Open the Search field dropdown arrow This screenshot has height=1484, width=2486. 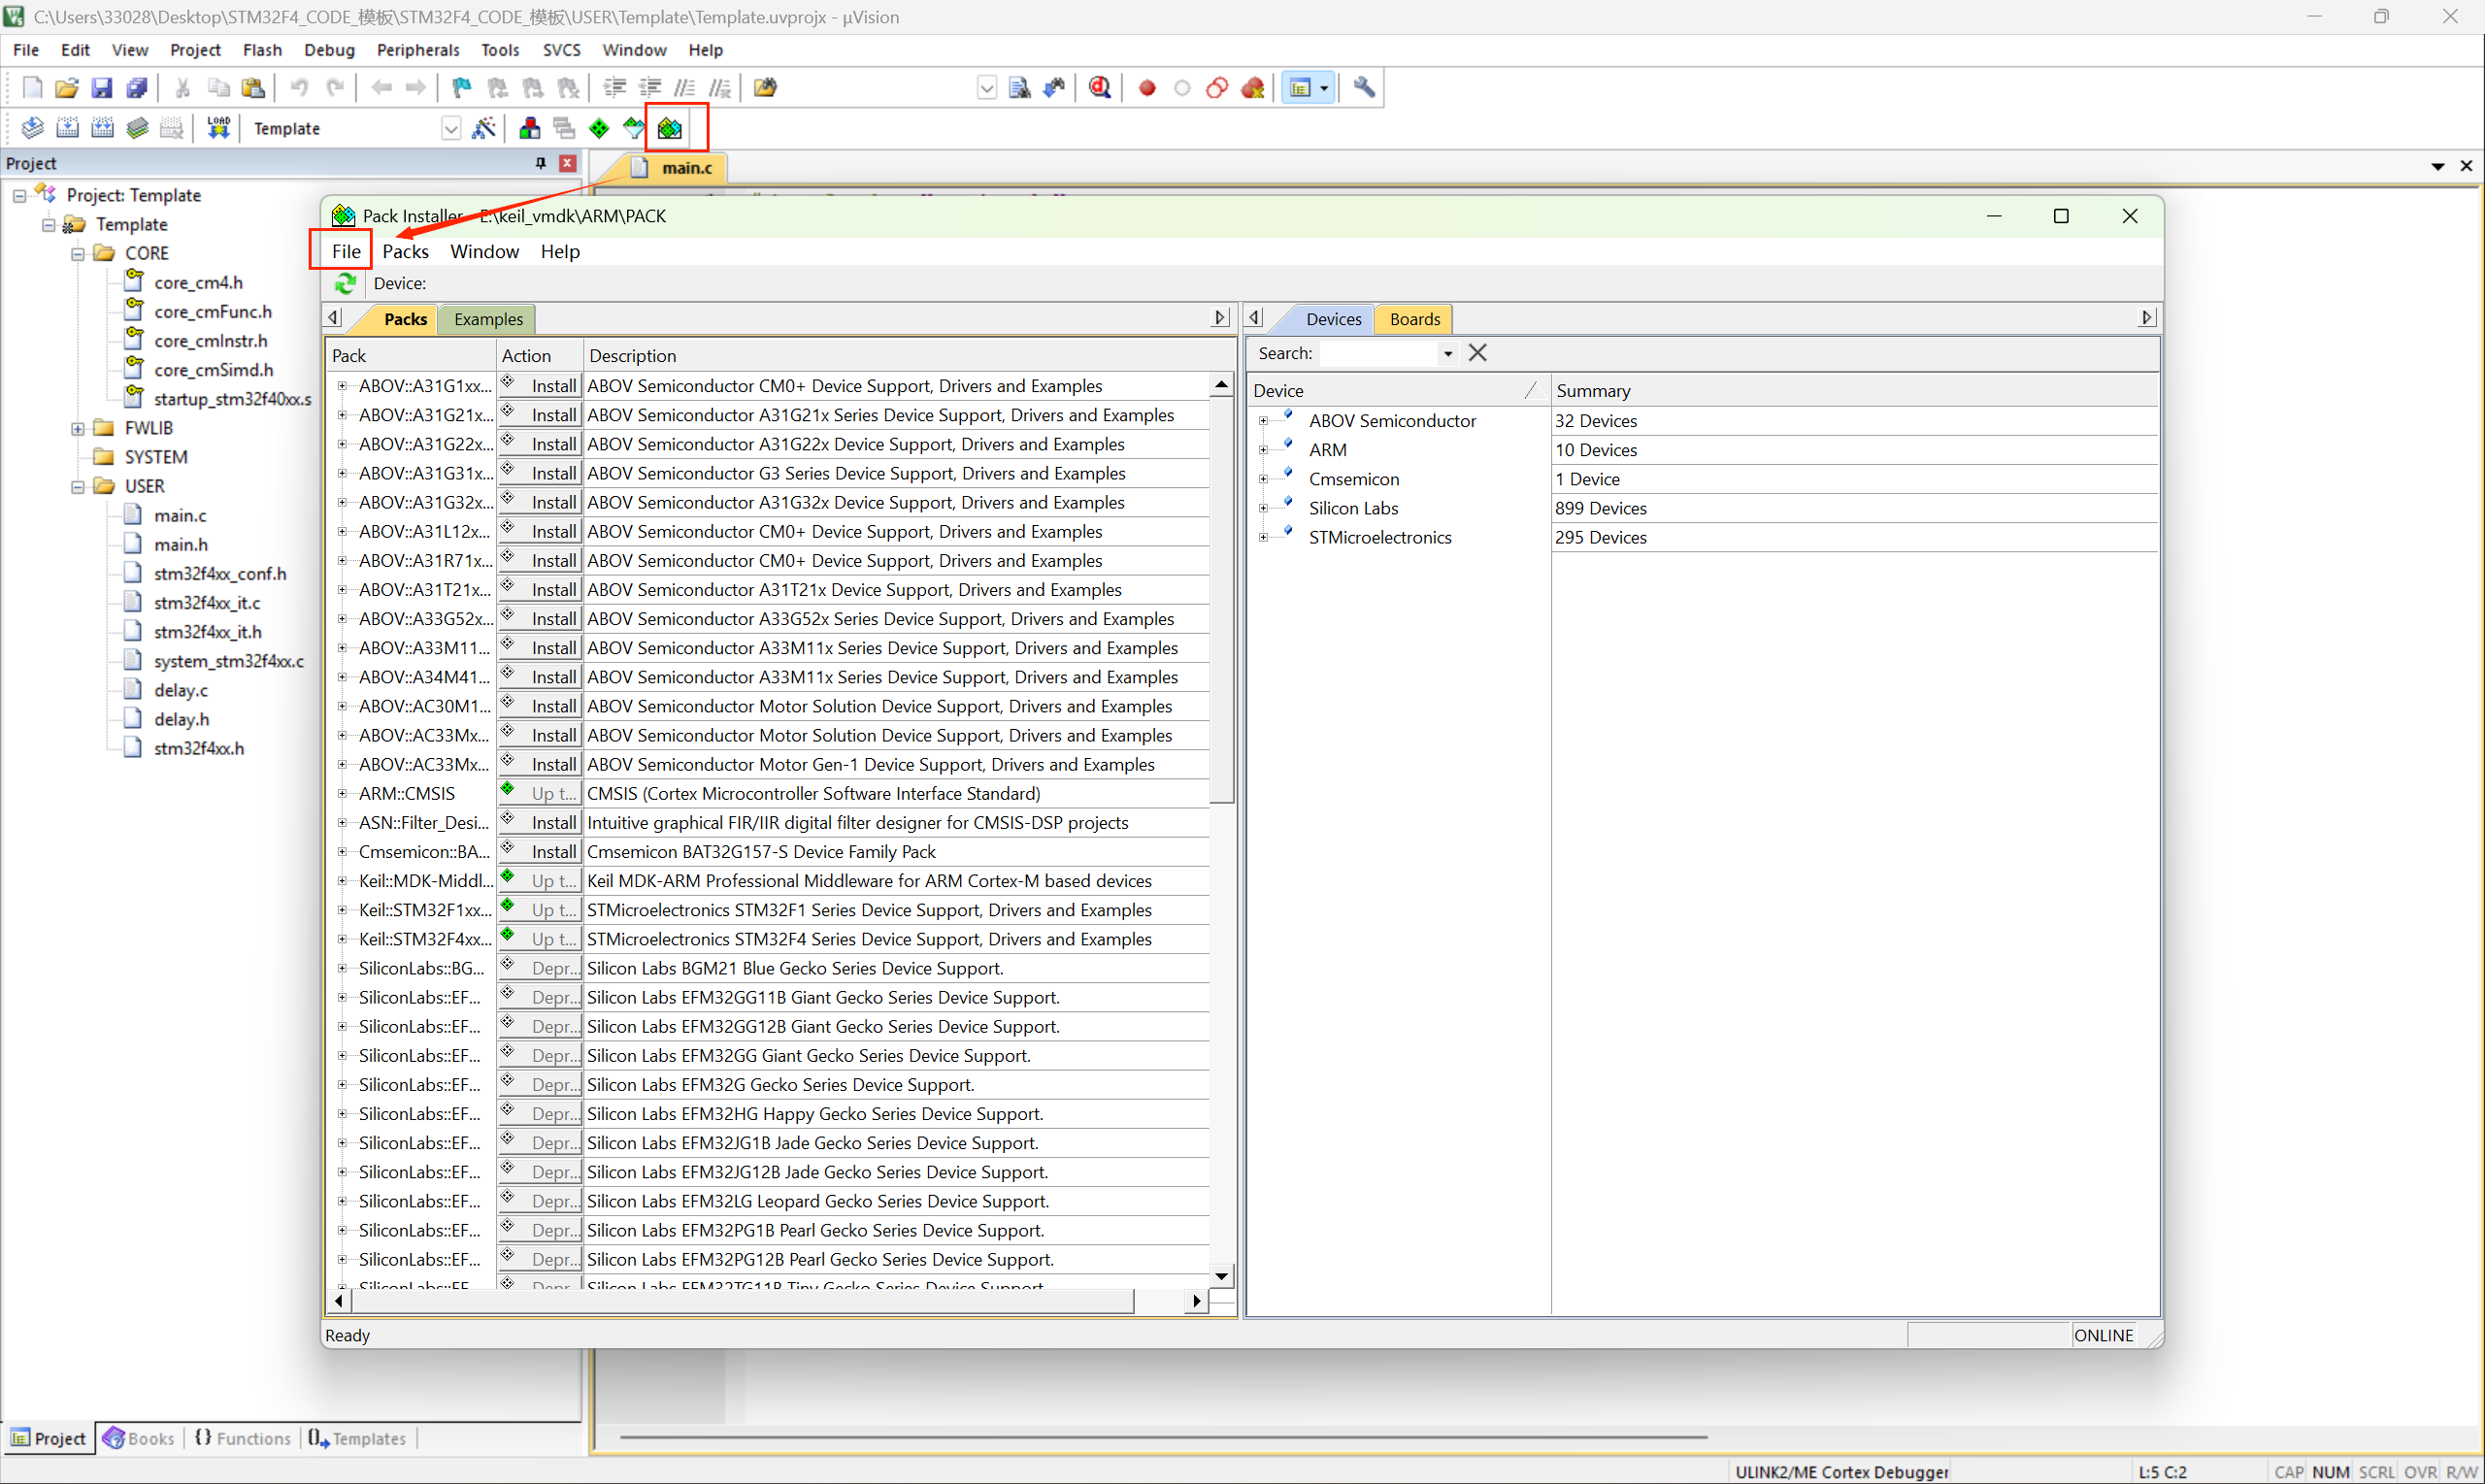coord(1447,354)
